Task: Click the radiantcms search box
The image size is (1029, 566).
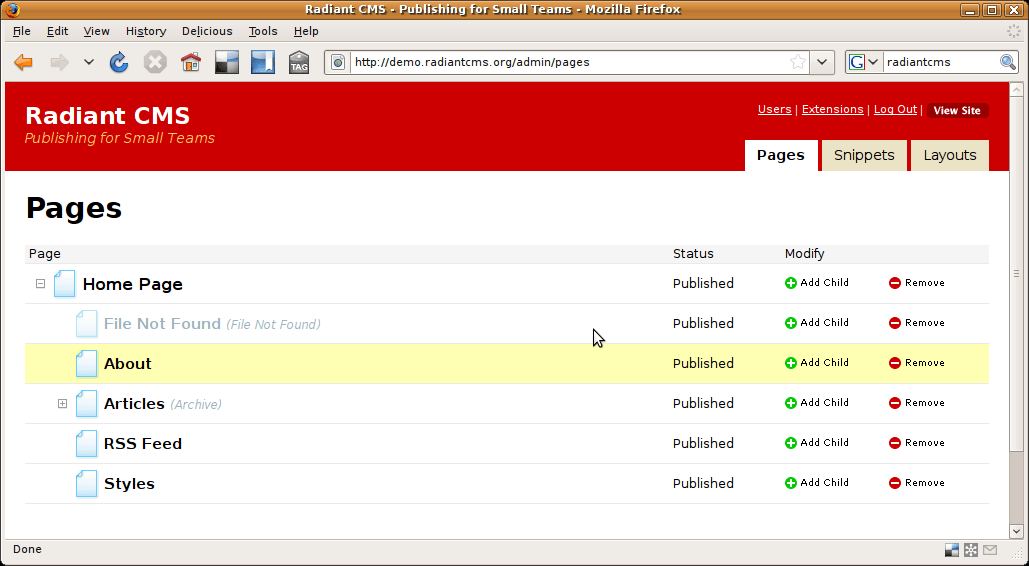Action: [x=940, y=62]
